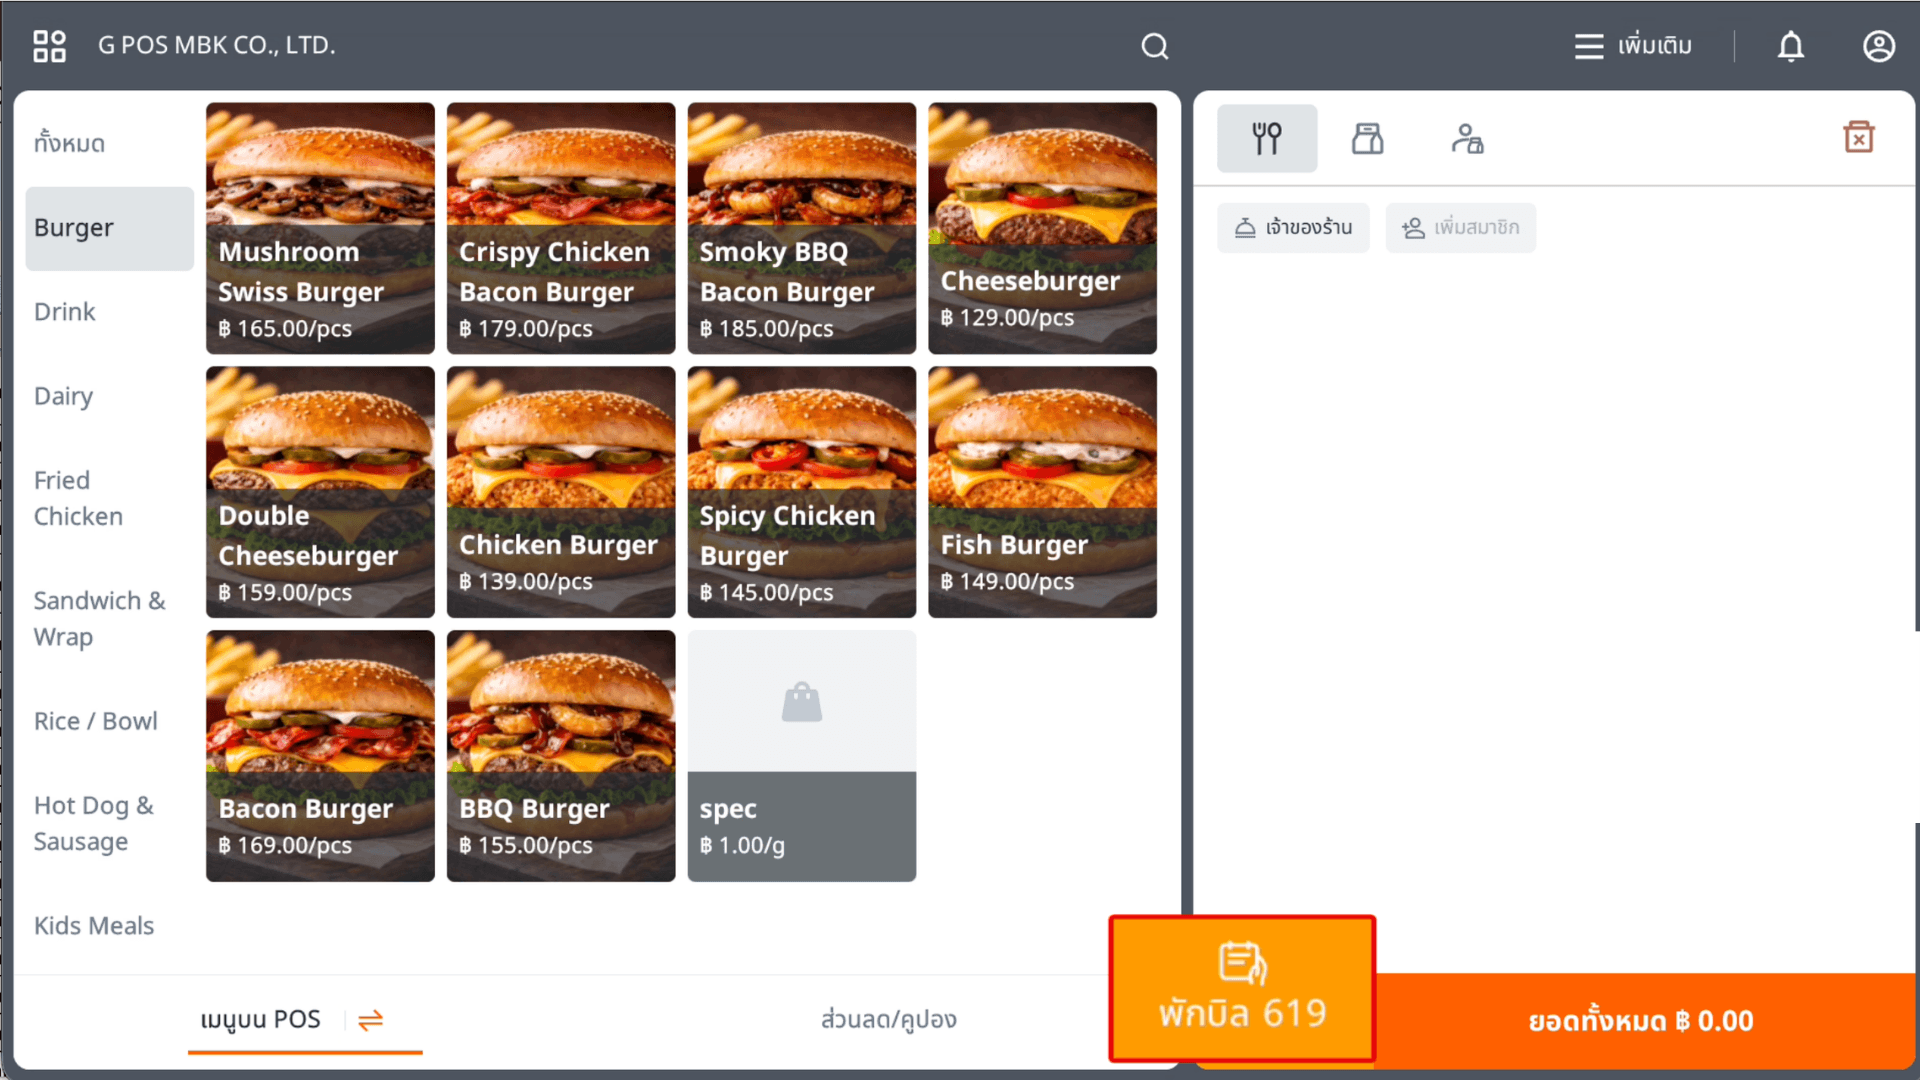Switch to the ส่วนลด/คูปอง tab
This screenshot has height=1080, width=1920.
tap(889, 1020)
